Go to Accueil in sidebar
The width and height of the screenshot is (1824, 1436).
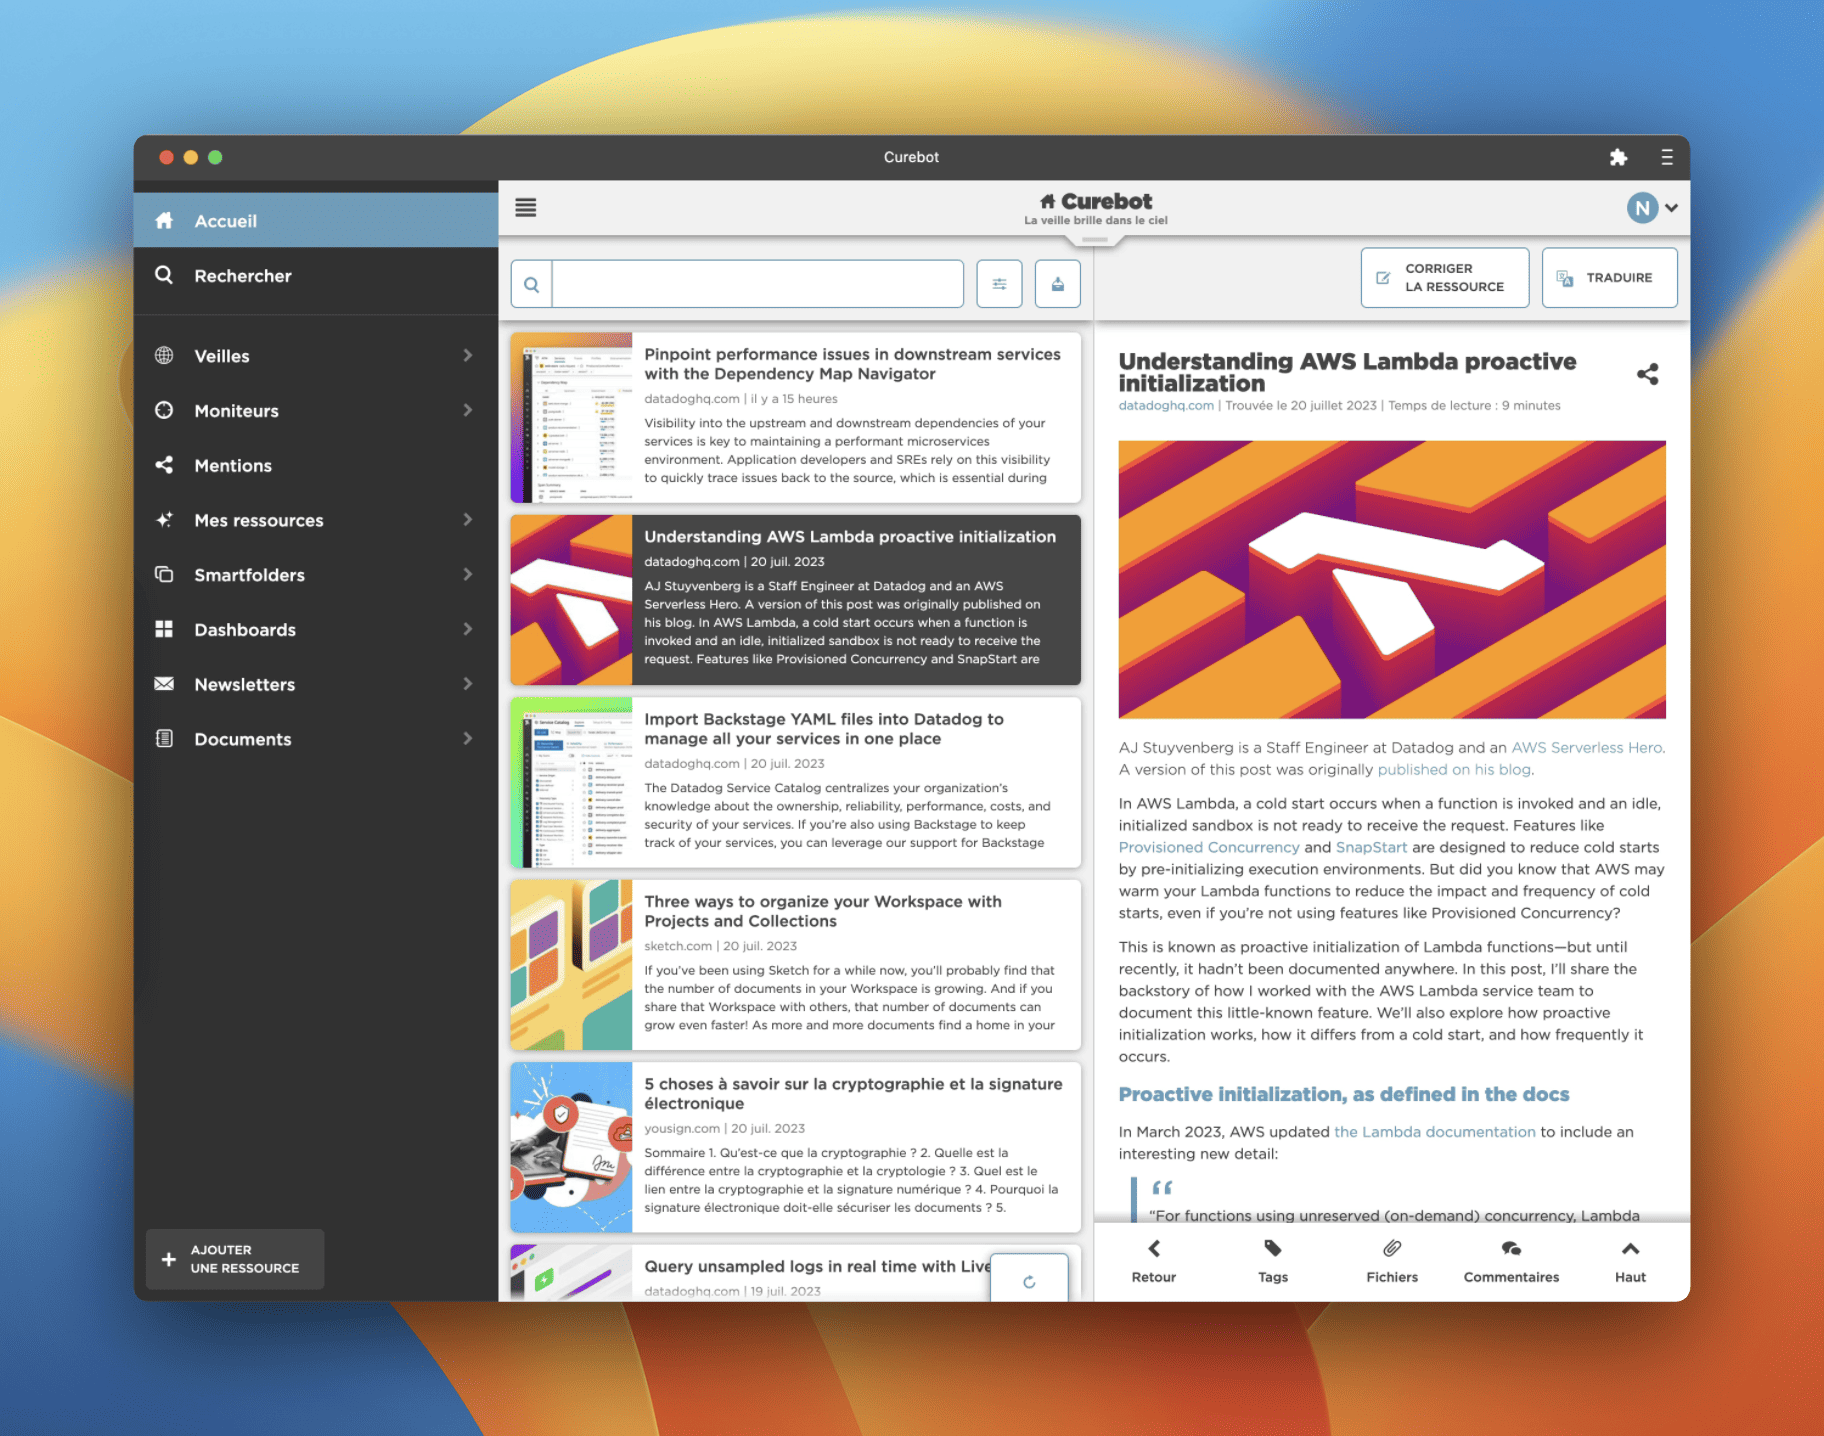tap(316, 220)
